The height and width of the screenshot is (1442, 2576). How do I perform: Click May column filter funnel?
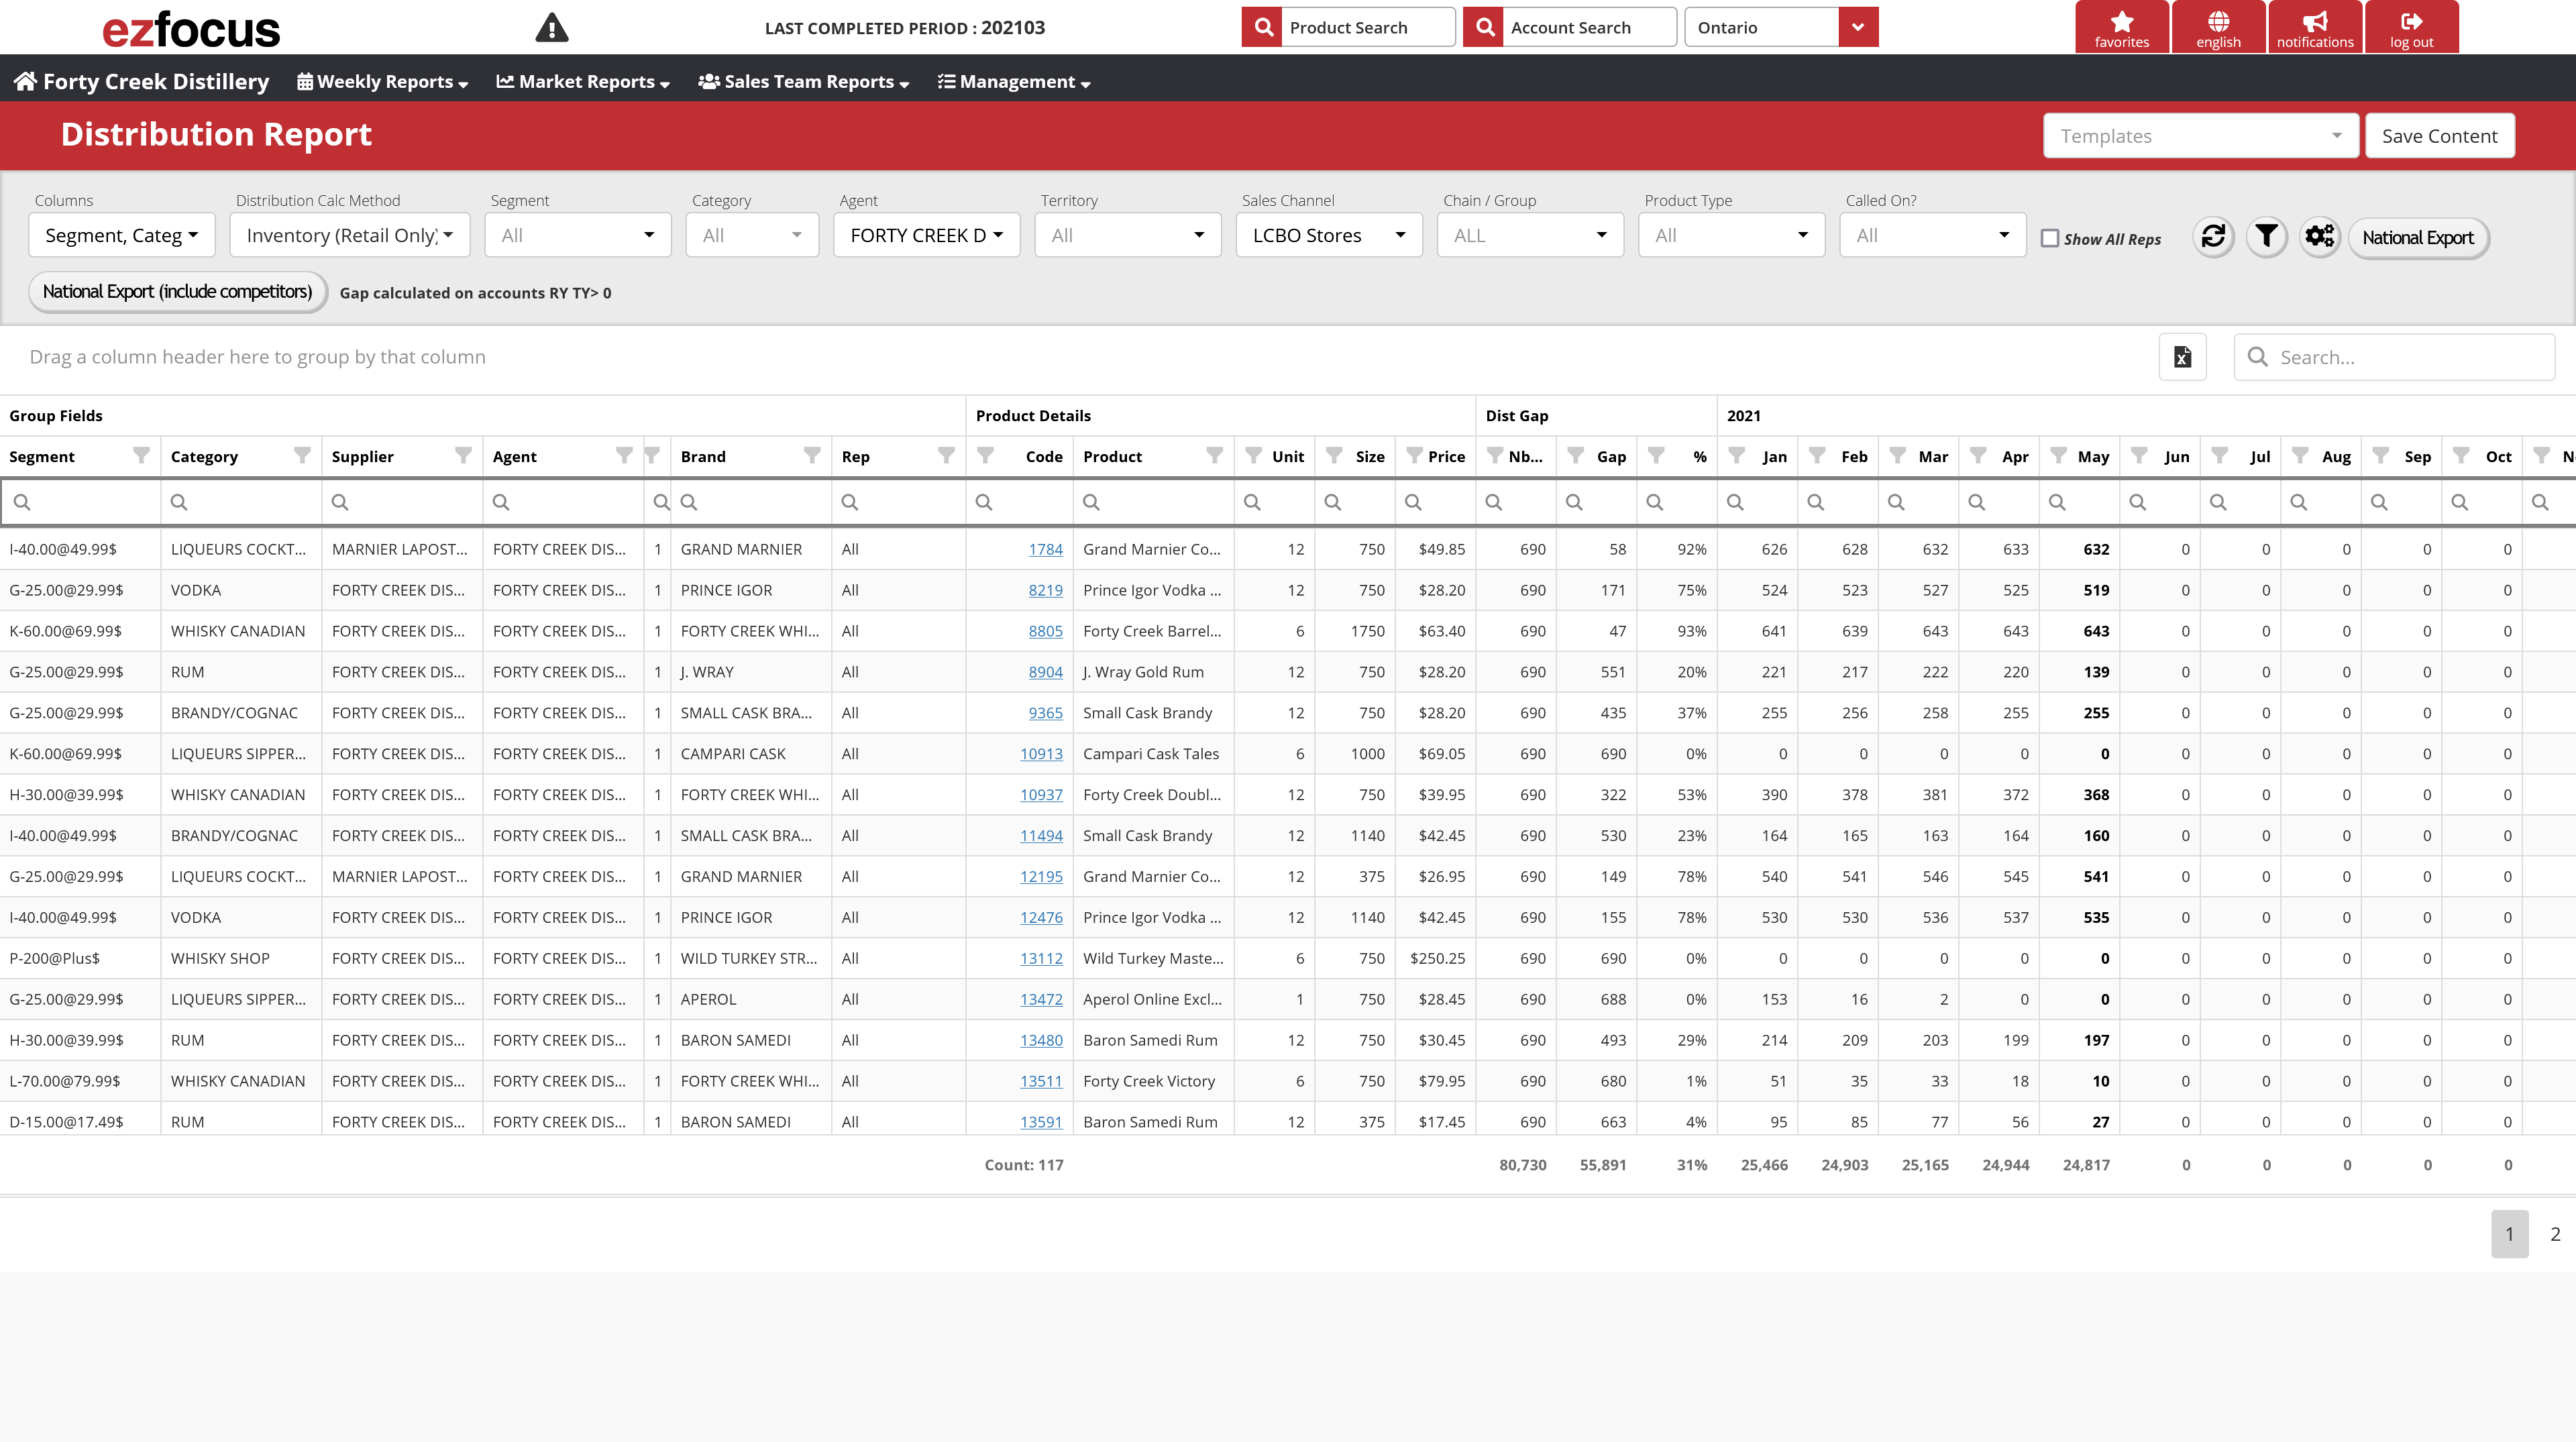pyautogui.click(x=2059, y=456)
